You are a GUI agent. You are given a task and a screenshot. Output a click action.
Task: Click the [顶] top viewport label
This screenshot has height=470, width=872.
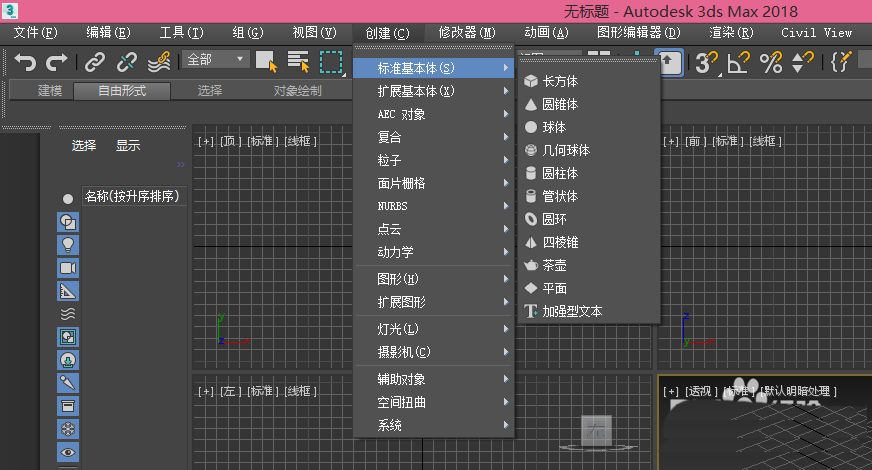pyautogui.click(x=230, y=141)
